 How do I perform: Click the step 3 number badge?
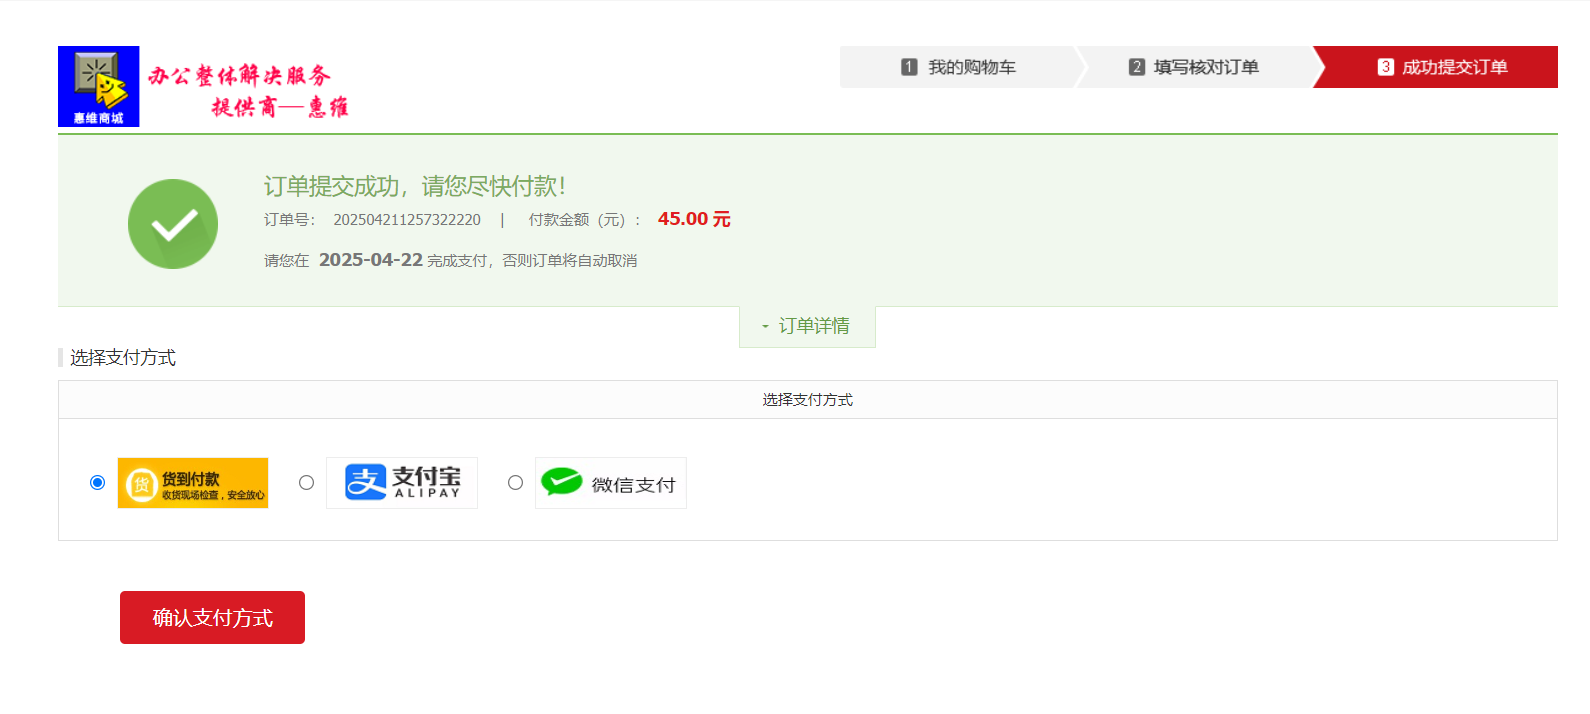tap(1386, 67)
